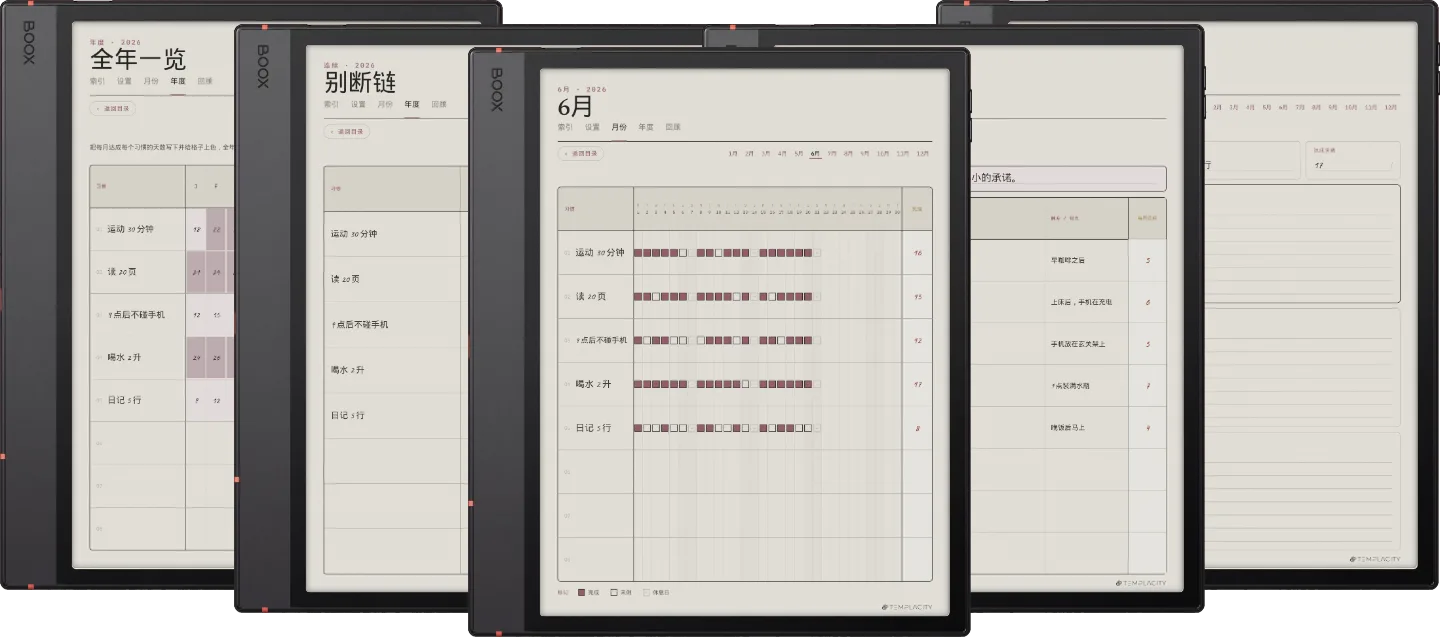
Task: Jump to 1月 in center month strip
Action: click(x=733, y=154)
